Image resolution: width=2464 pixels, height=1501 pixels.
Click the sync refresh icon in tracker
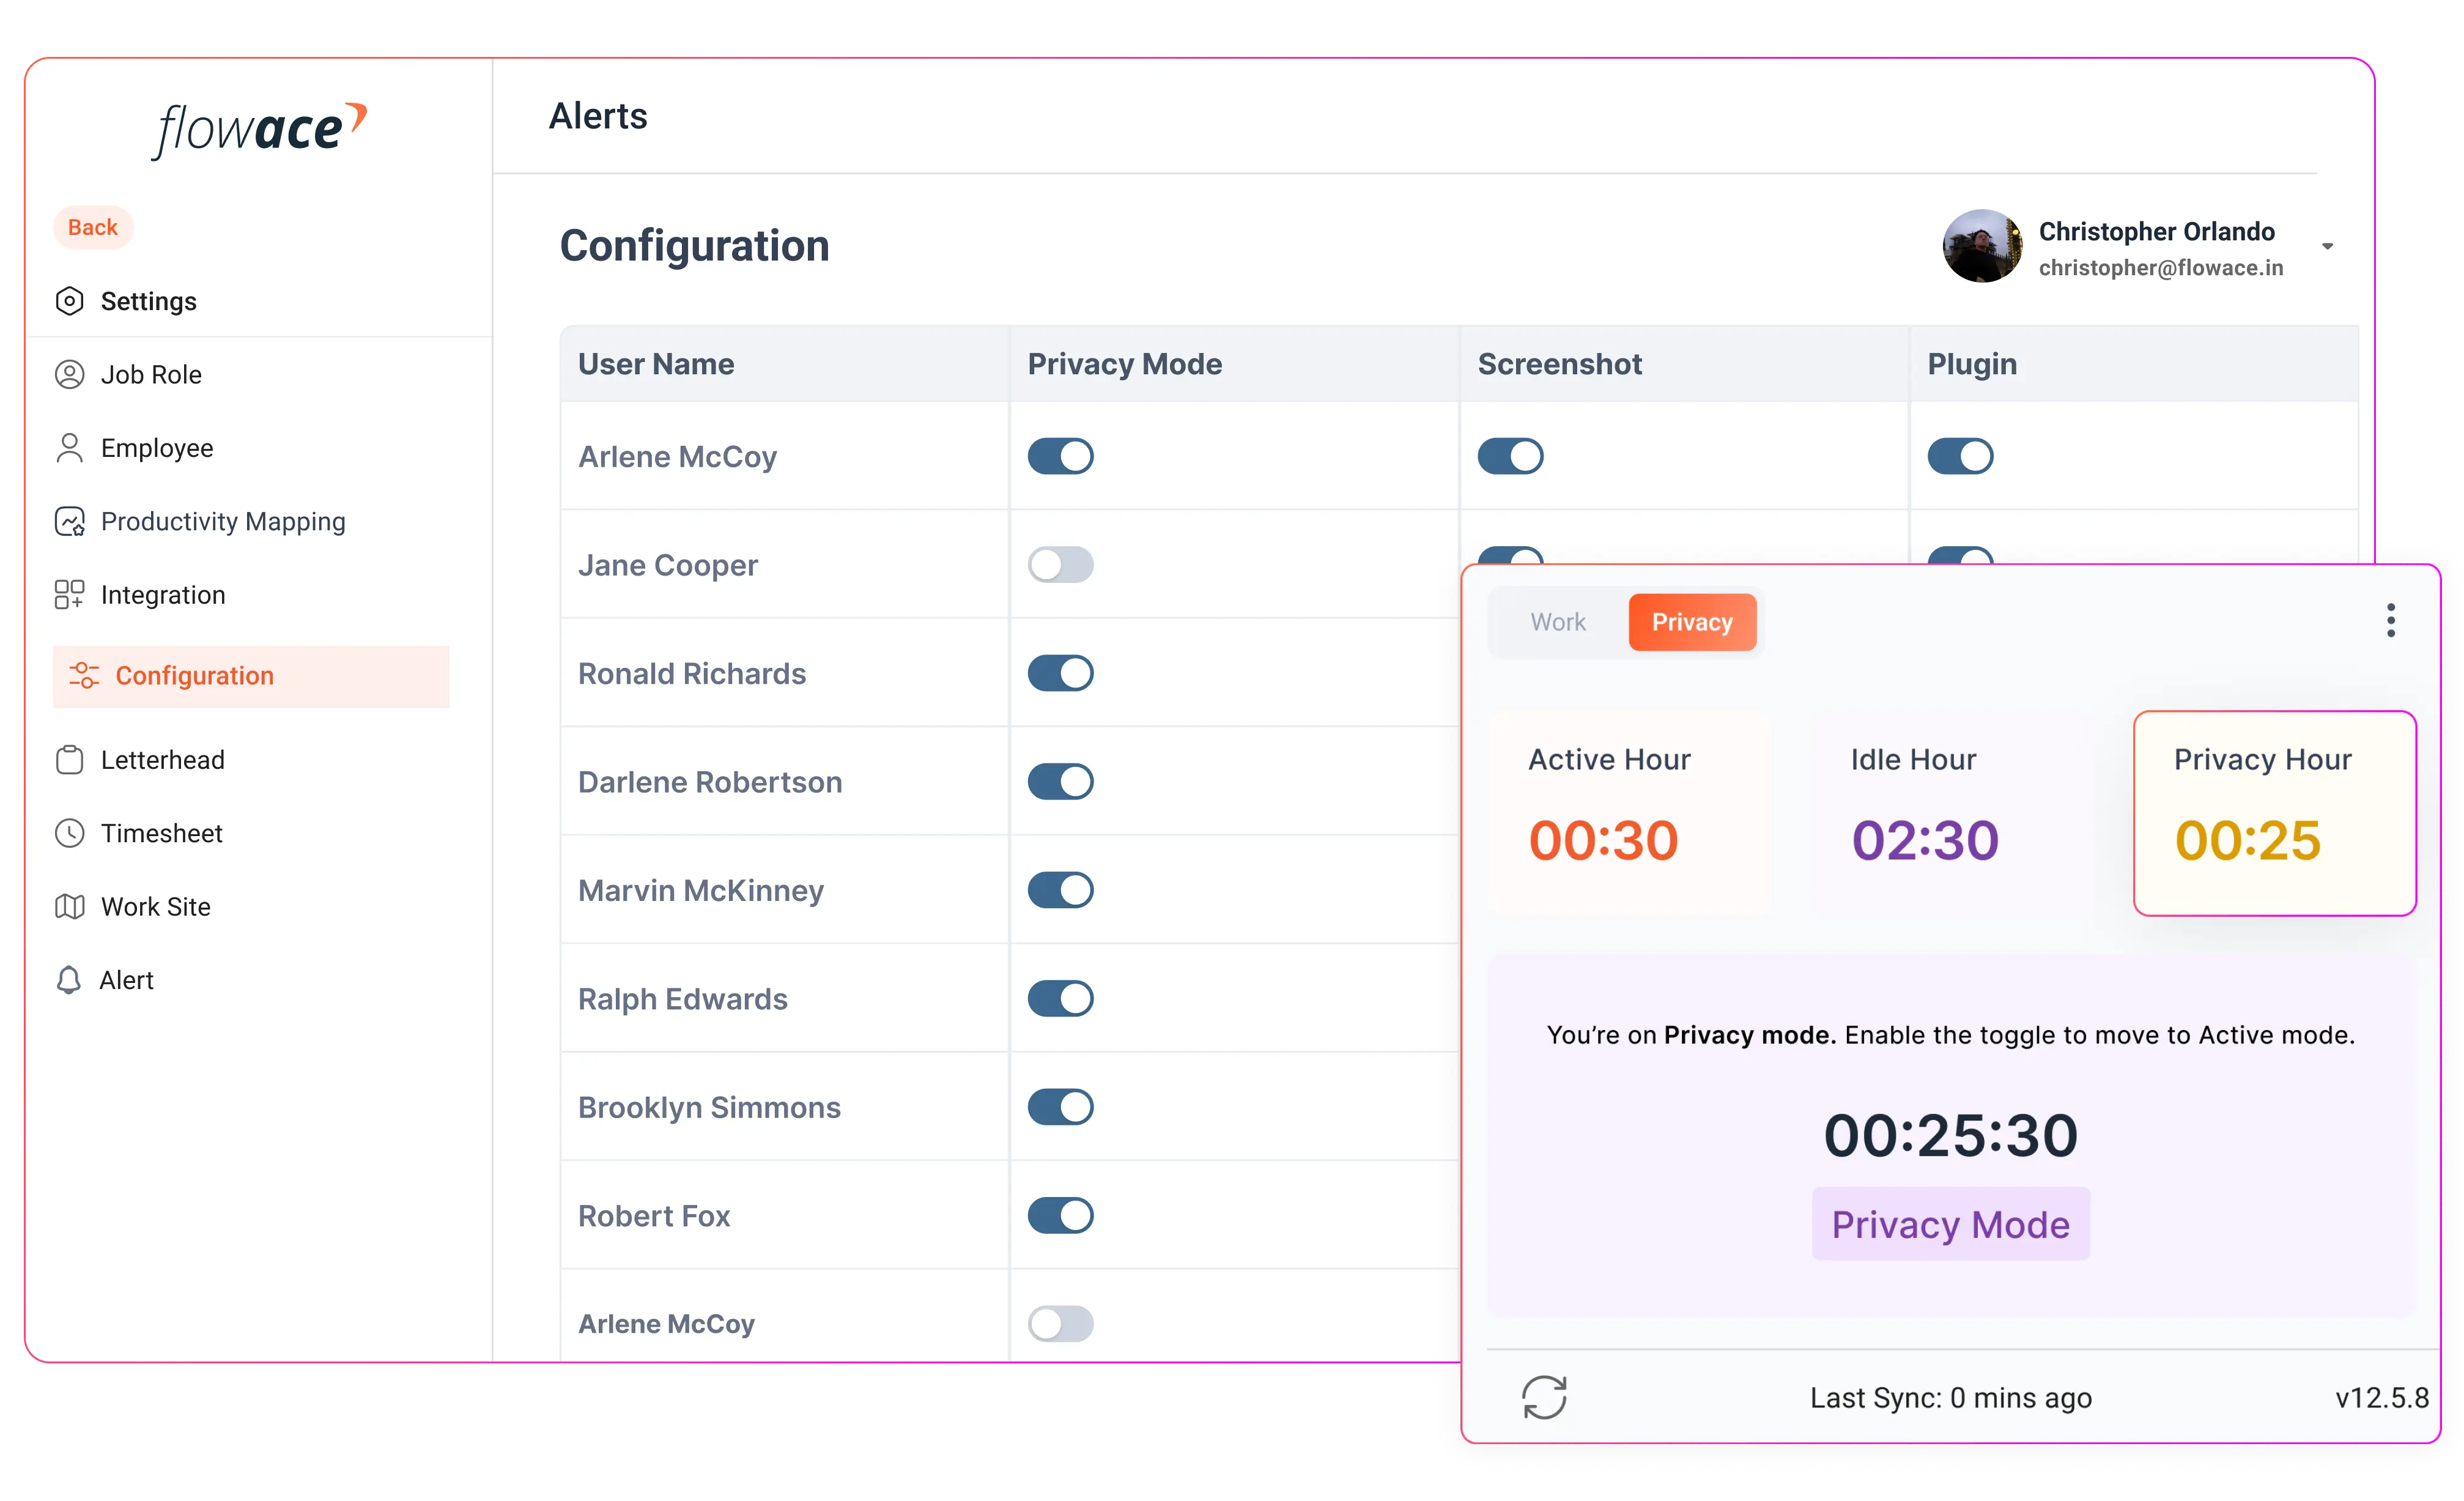pyautogui.click(x=1544, y=1397)
